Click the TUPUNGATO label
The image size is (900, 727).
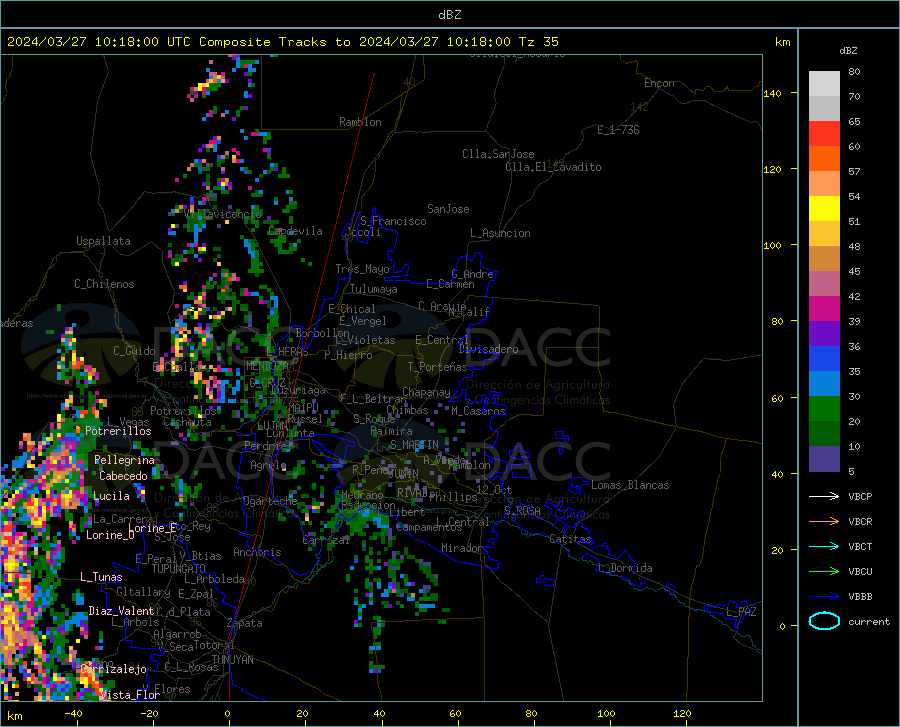(179, 569)
